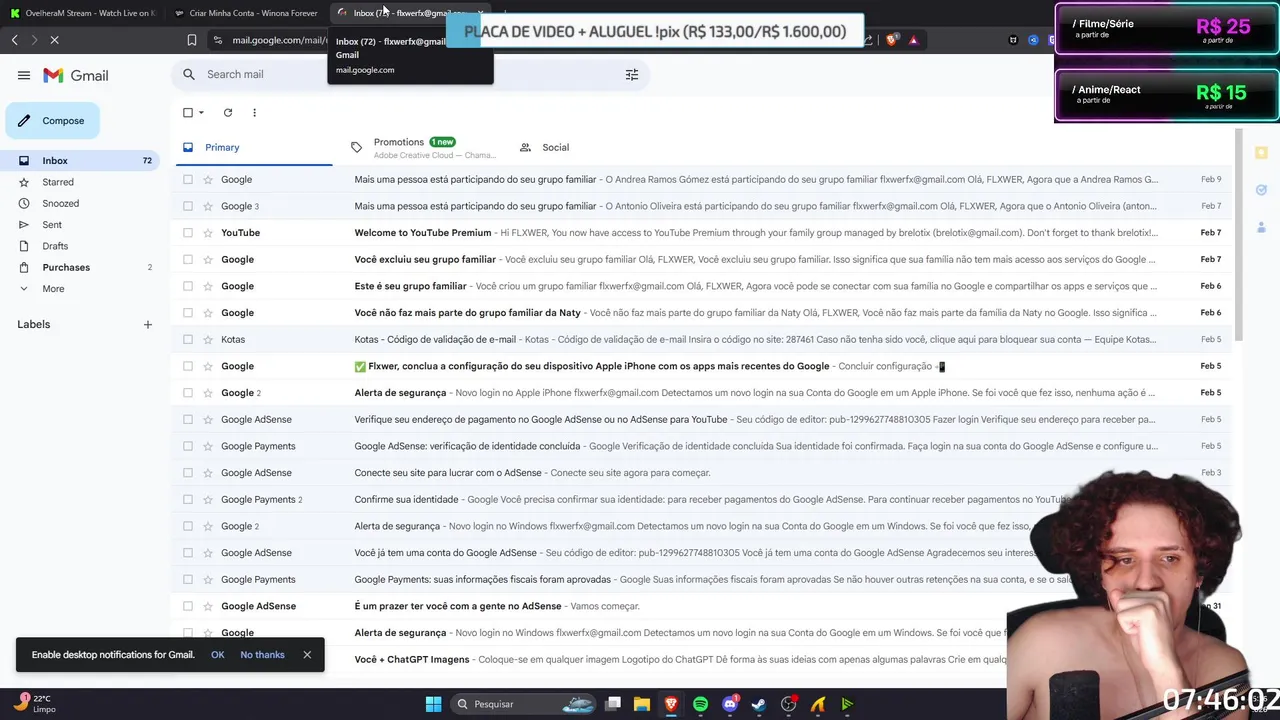Screen dimensions: 1280x720
Task: Star the Google AdSense payment address email
Action: point(208,420)
